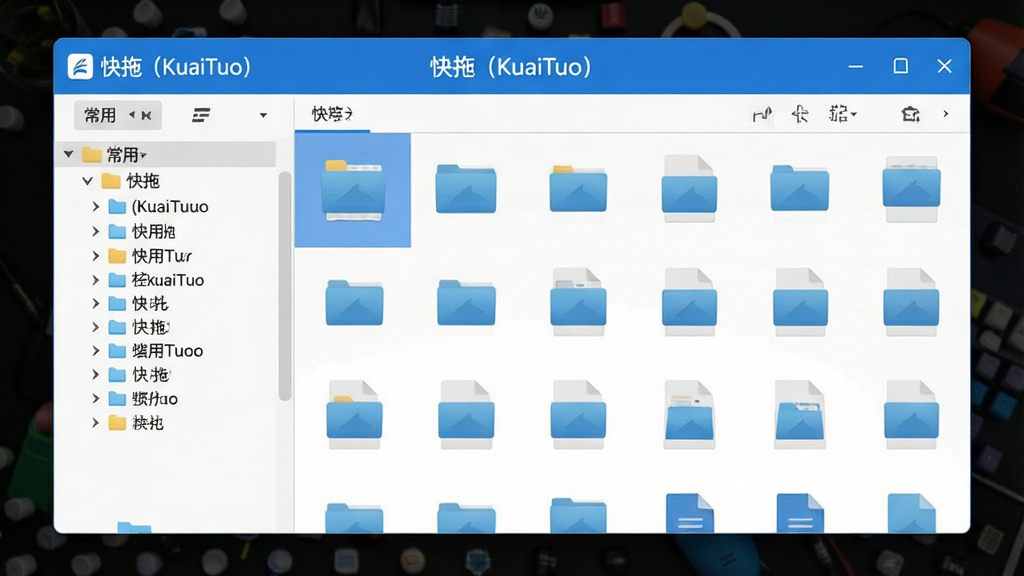Open the small dropdown caret after 常用 tree label
The width and height of the screenshot is (1024, 576).
144,156
